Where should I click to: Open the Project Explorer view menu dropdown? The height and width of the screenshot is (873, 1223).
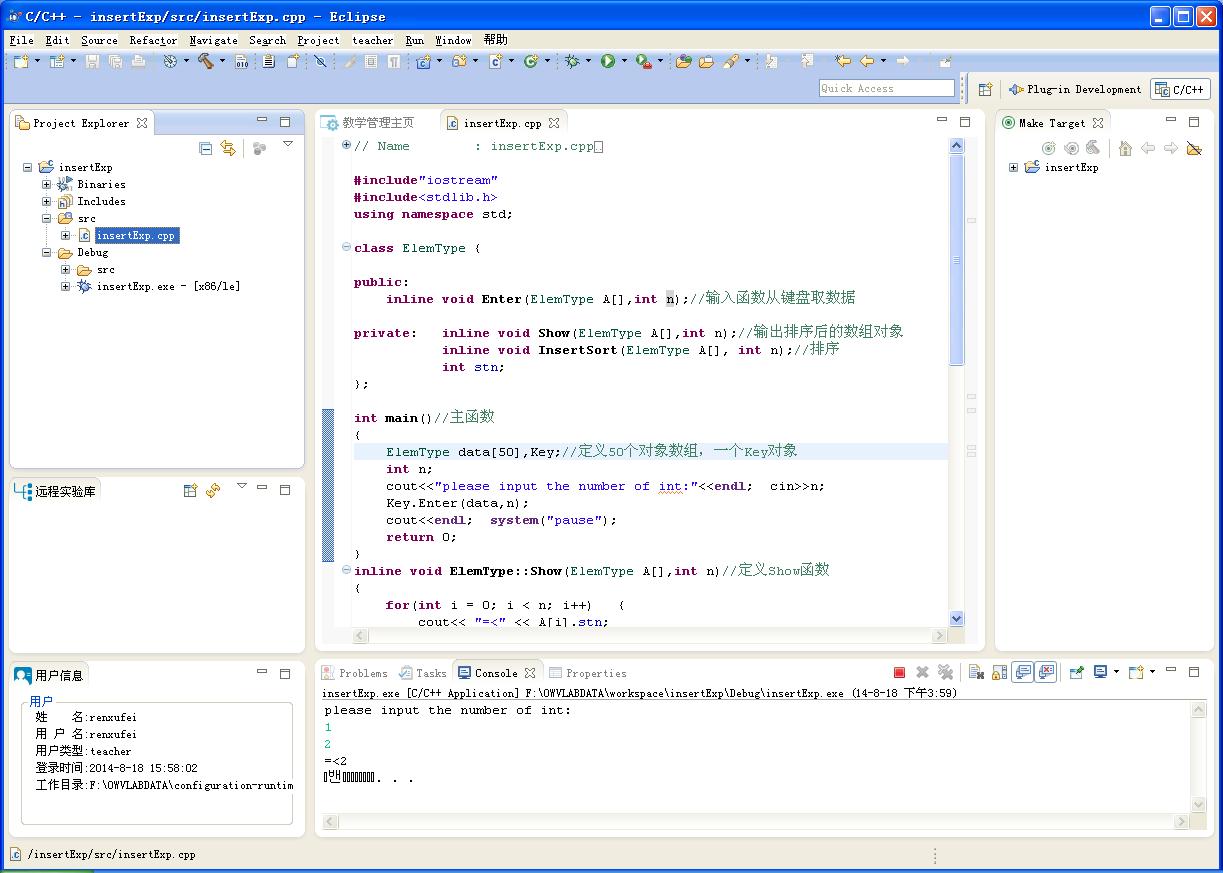[288, 146]
